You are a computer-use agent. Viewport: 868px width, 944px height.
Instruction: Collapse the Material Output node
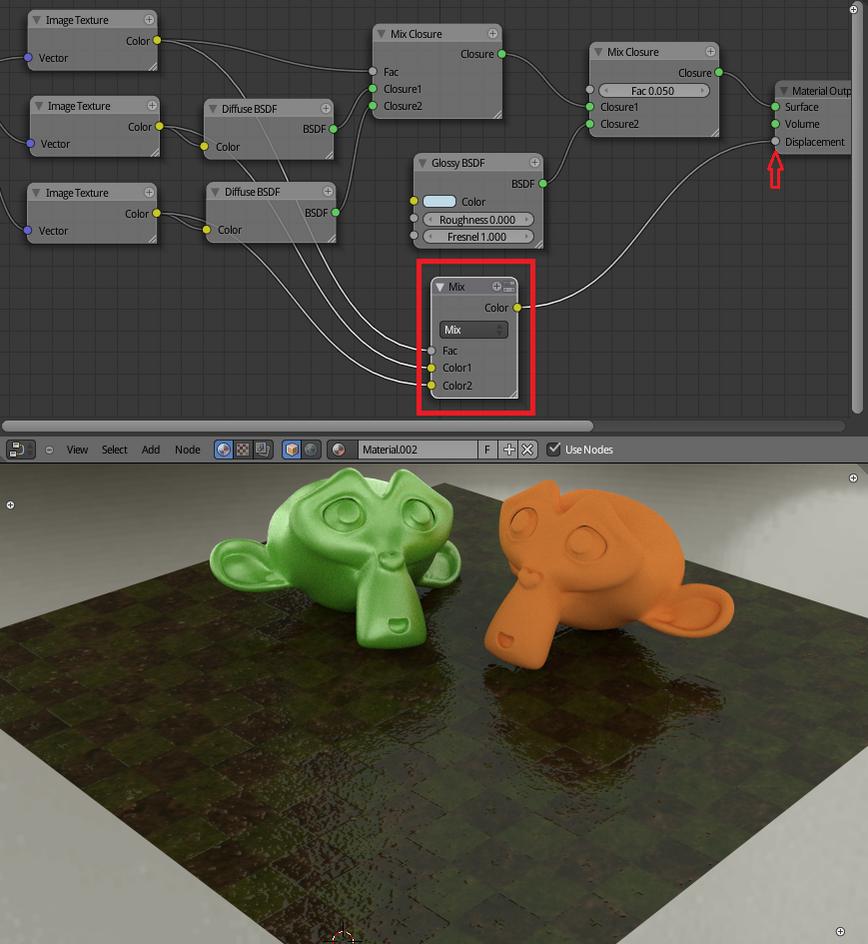[x=783, y=91]
